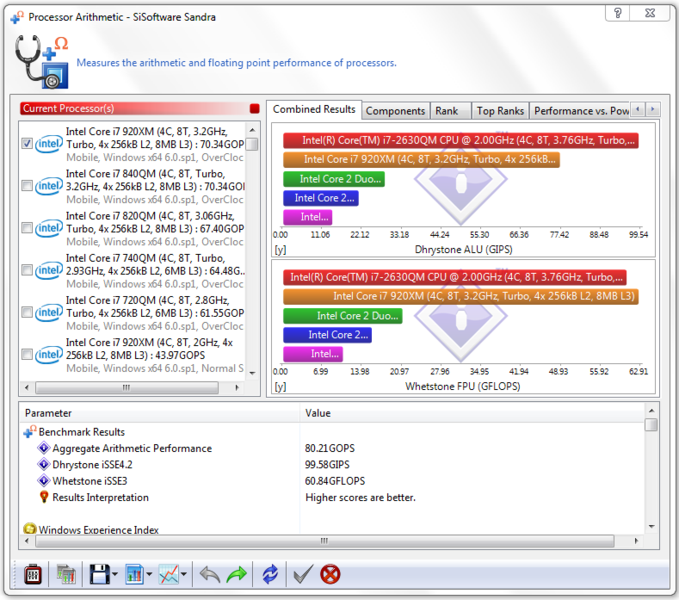Save results with the floppy disk icon
This screenshot has height=600, width=679.
pyautogui.click(x=100, y=574)
